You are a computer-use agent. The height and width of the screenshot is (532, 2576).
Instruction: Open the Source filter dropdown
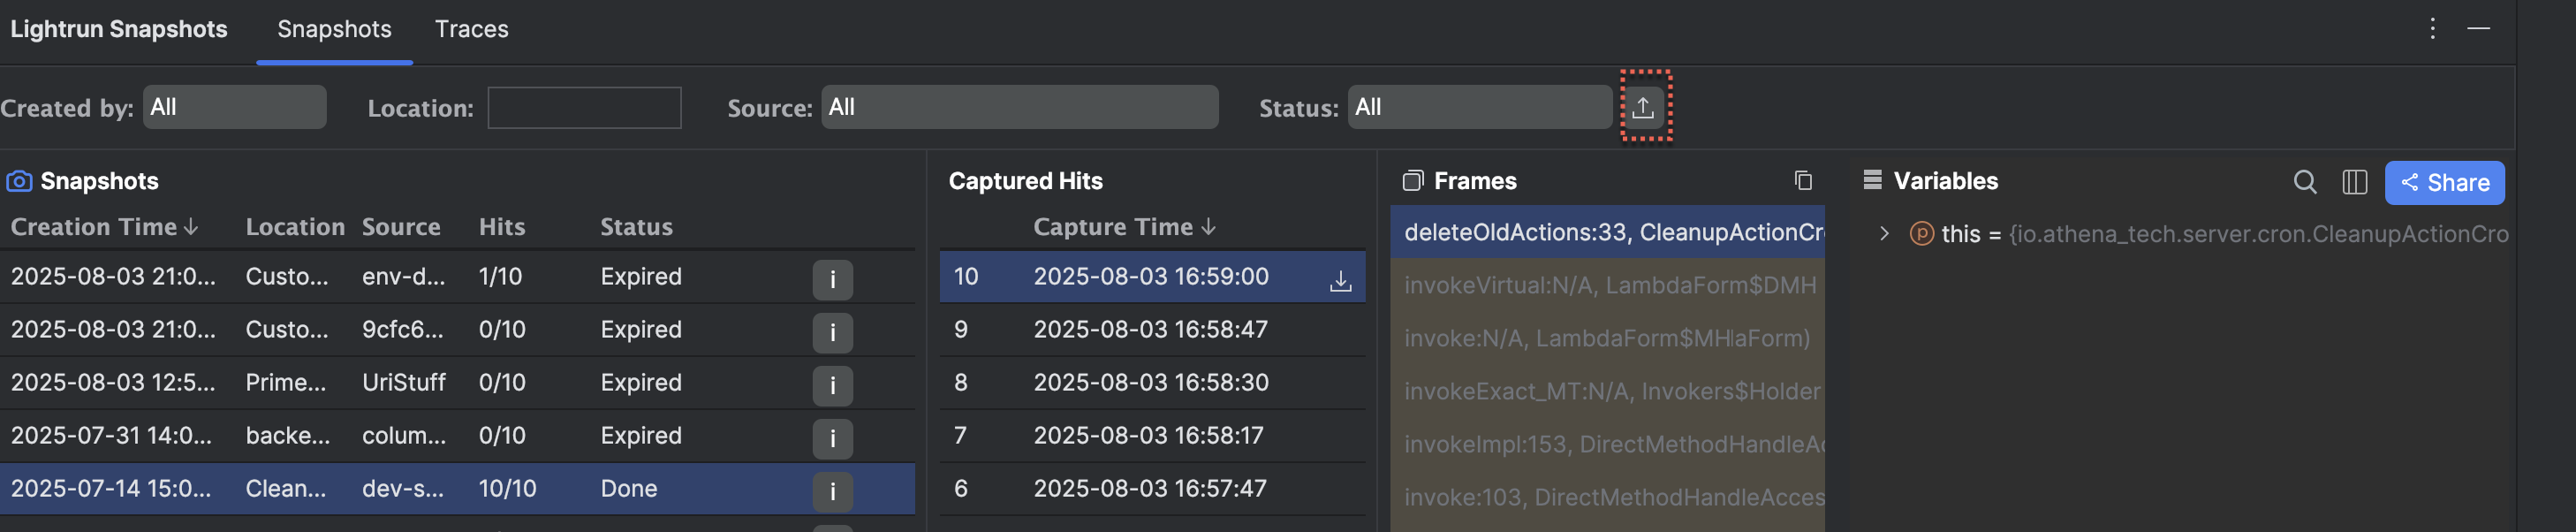pyautogui.click(x=1019, y=107)
